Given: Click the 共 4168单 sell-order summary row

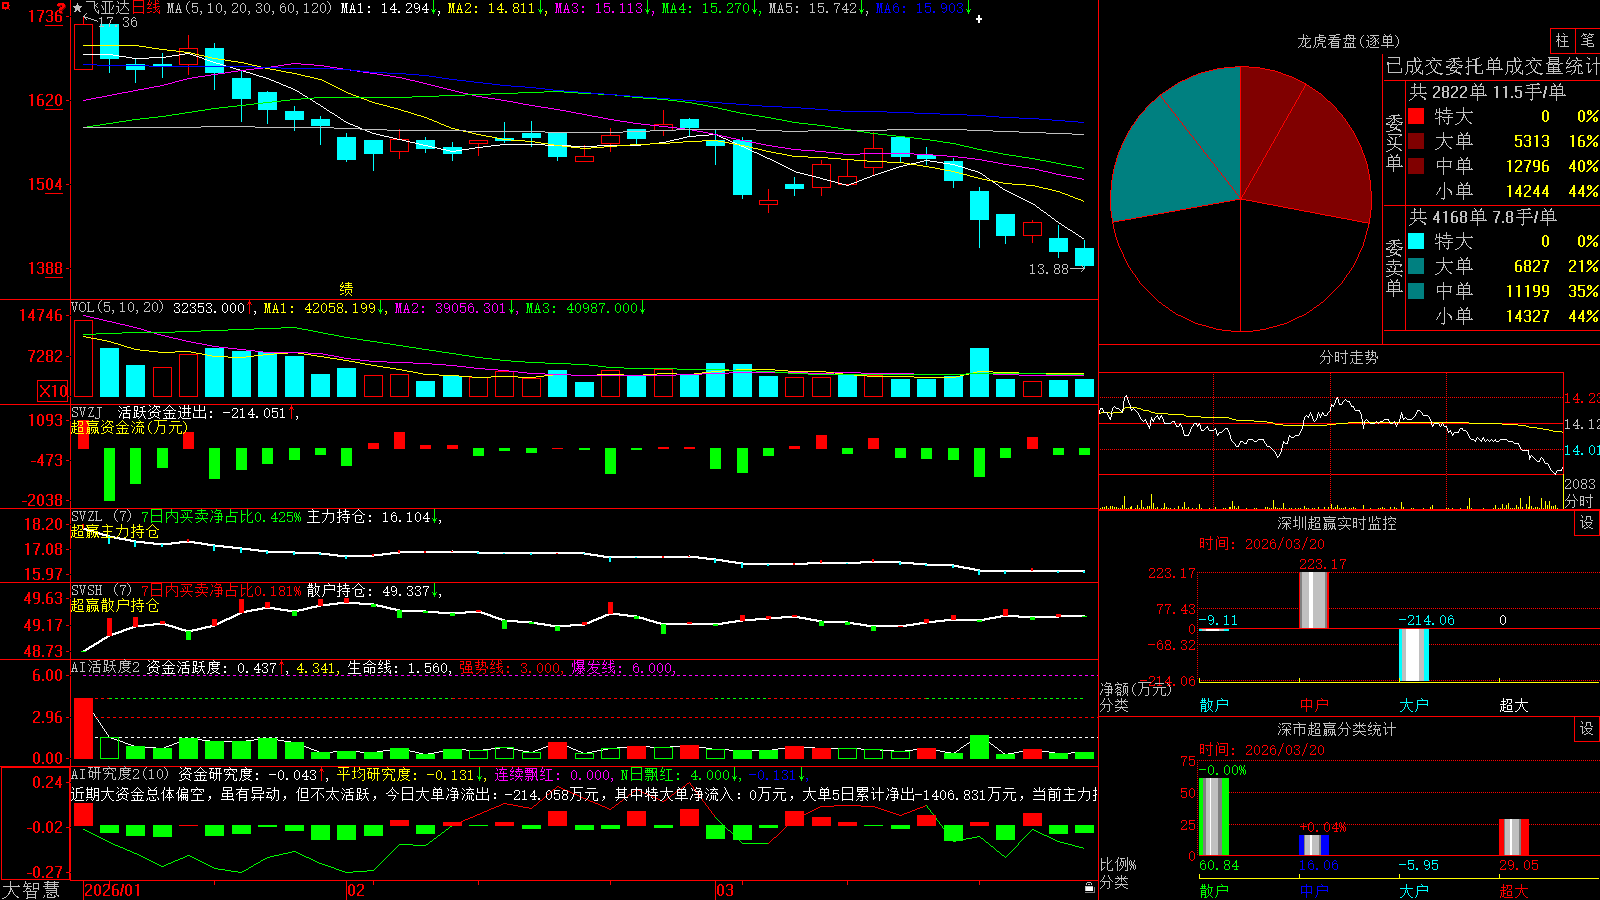Looking at the screenshot, I should pos(1482,217).
